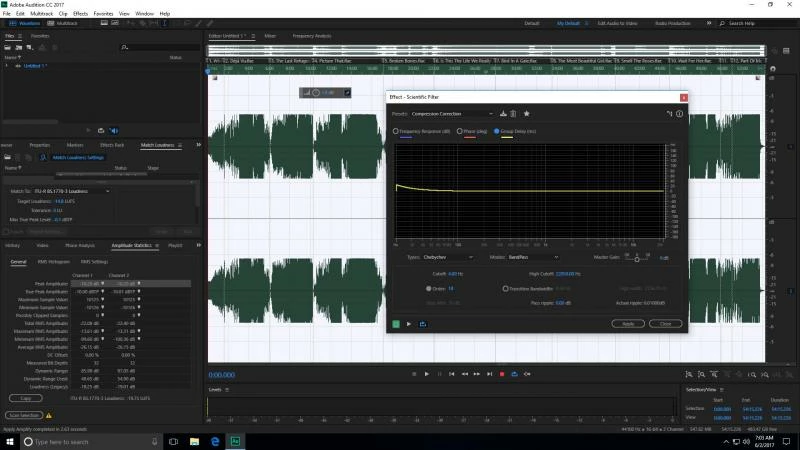Click the transport Pause button
The height and width of the screenshot is (450, 800).
[439, 374]
